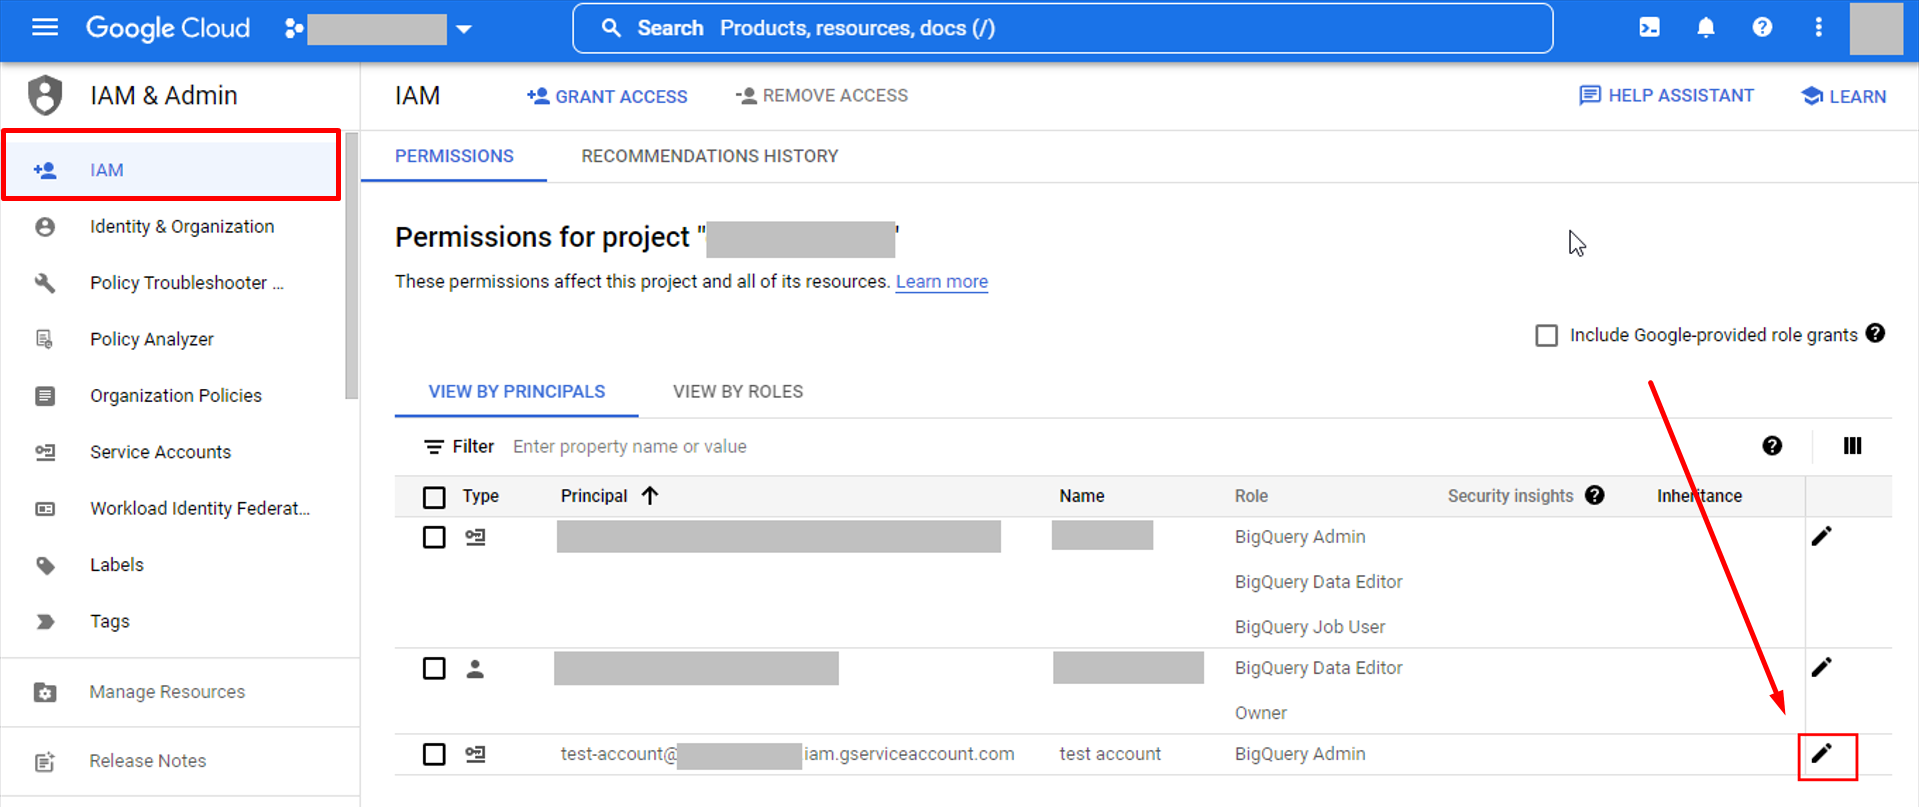Screen dimensions: 1919x807
Task: Open the main navigation hamburger menu
Action: click(45, 28)
